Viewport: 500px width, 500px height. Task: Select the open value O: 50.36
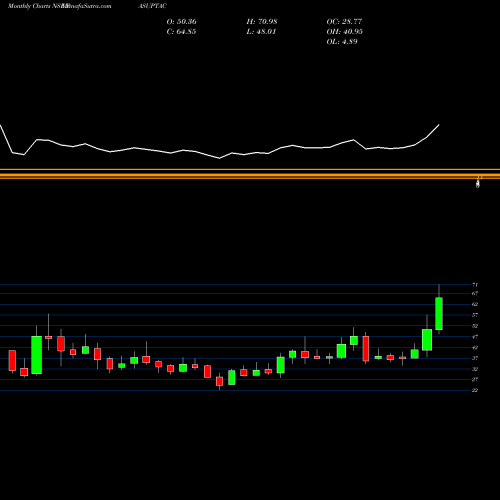pyautogui.click(x=182, y=22)
